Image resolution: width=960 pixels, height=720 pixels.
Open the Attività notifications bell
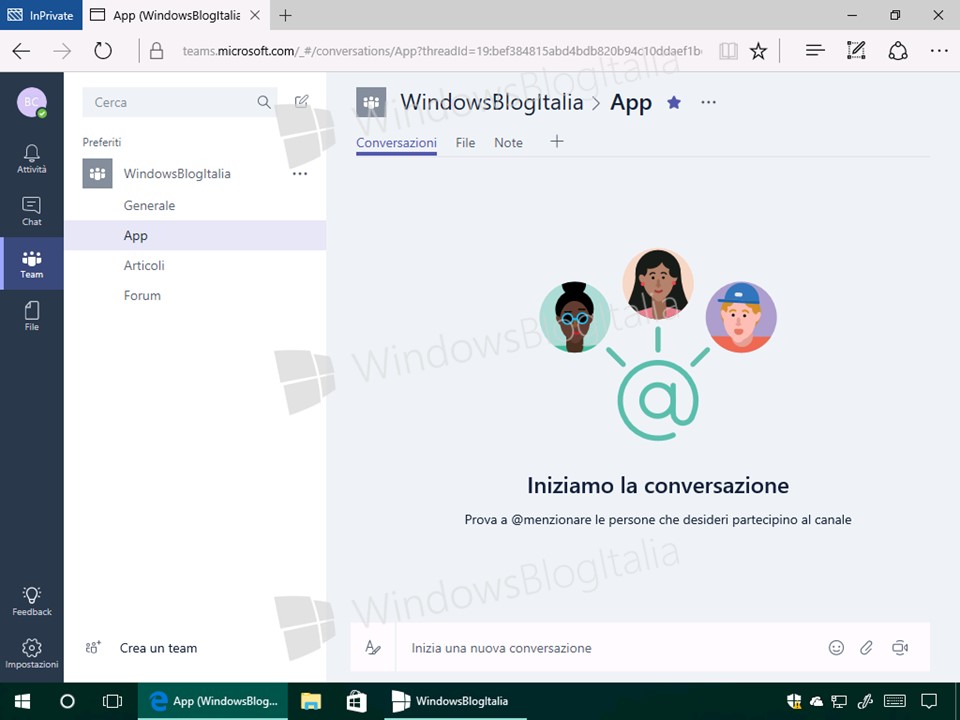pos(32,159)
